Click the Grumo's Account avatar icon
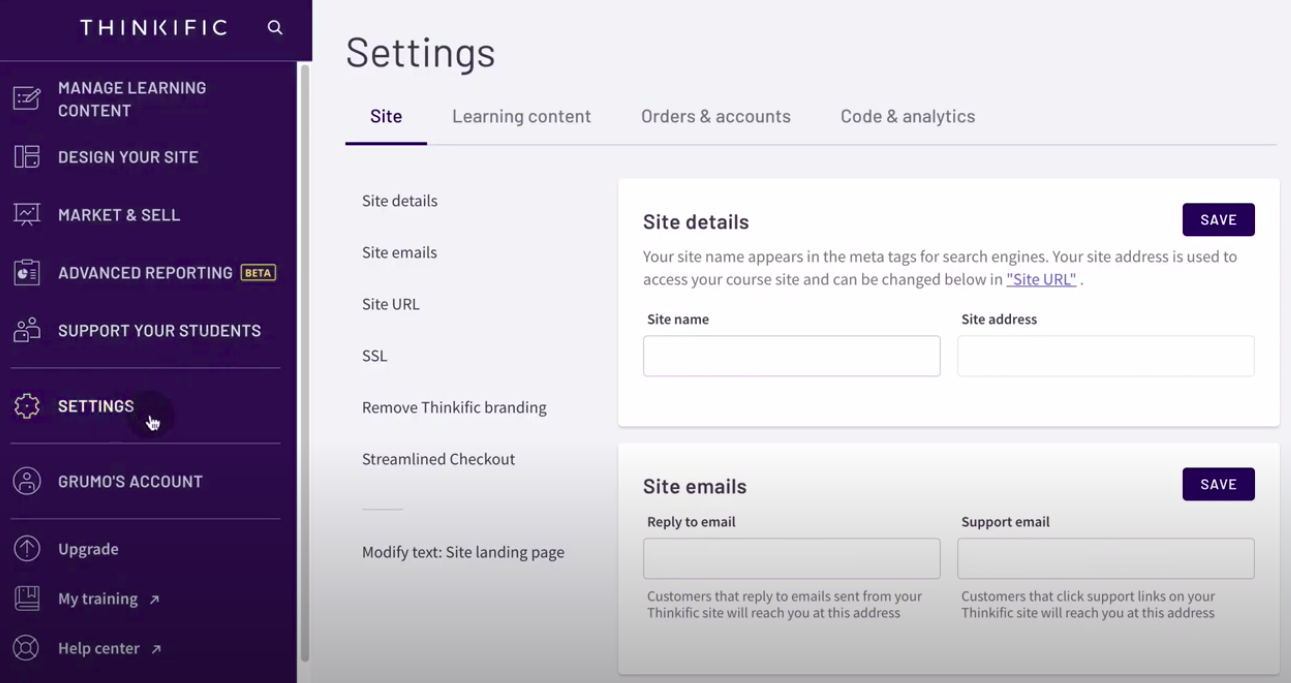This screenshot has width=1291, height=683. click(27, 481)
